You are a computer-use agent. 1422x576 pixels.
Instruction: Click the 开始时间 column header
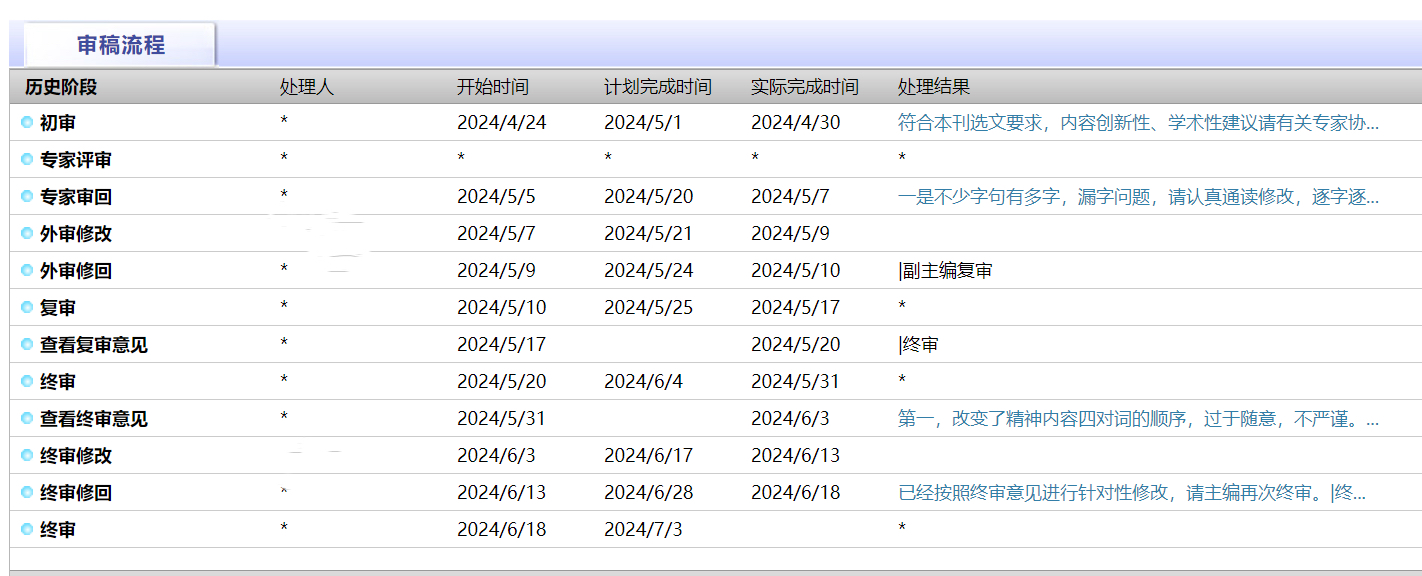(493, 87)
